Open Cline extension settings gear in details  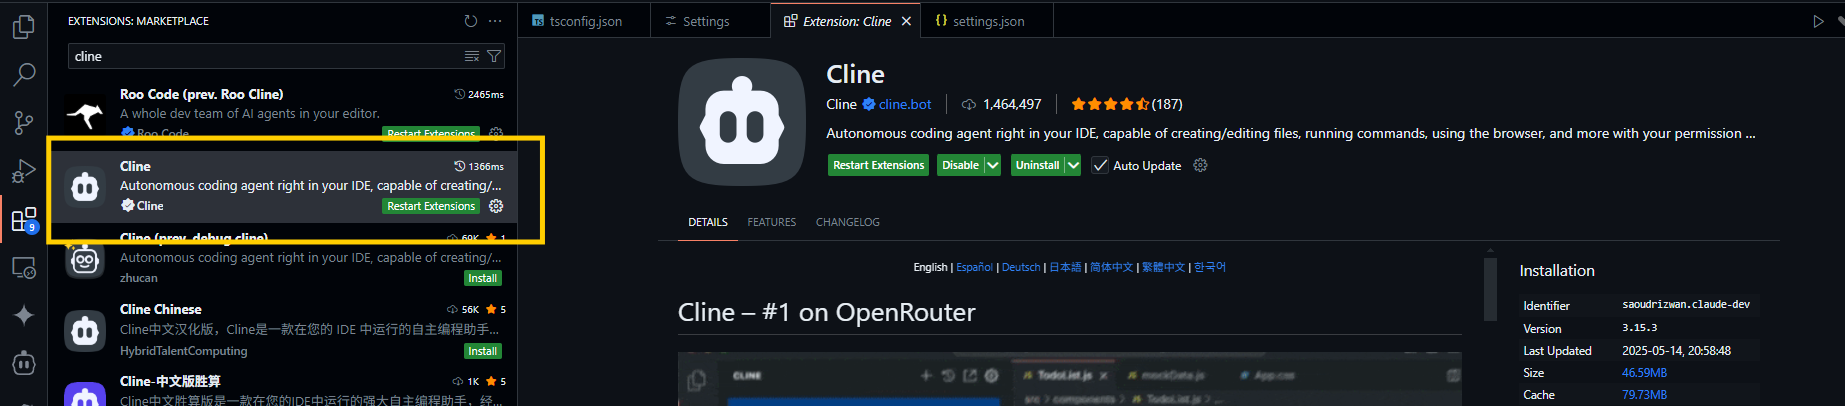1201,165
